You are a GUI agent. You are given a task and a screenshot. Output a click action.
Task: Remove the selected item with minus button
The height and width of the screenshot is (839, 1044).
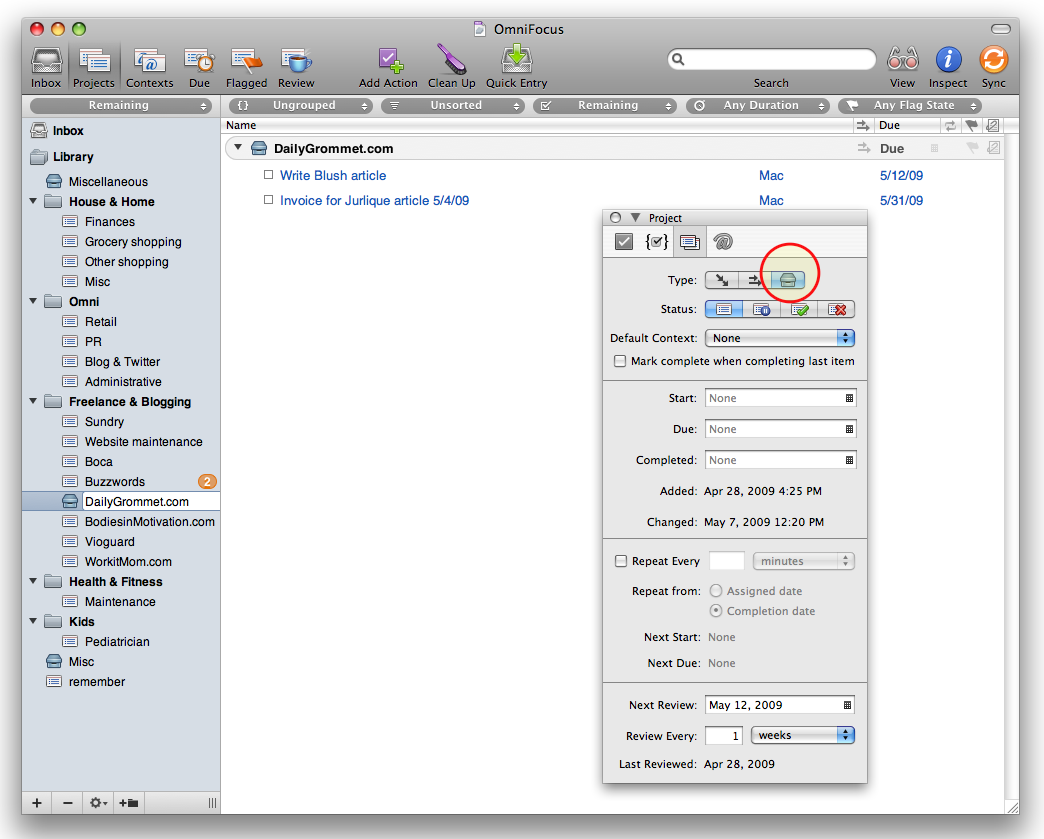click(x=67, y=803)
